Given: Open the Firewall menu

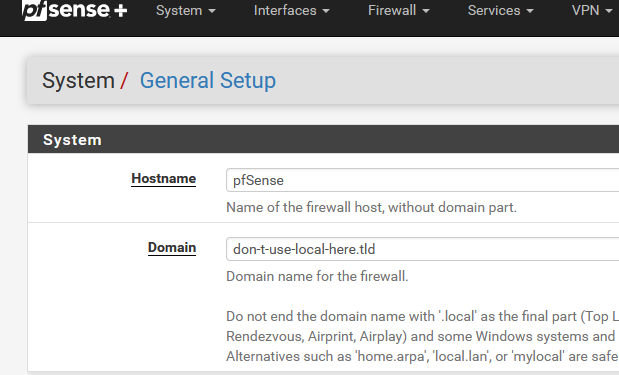Looking at the screenshot, I should coord(398,11).
